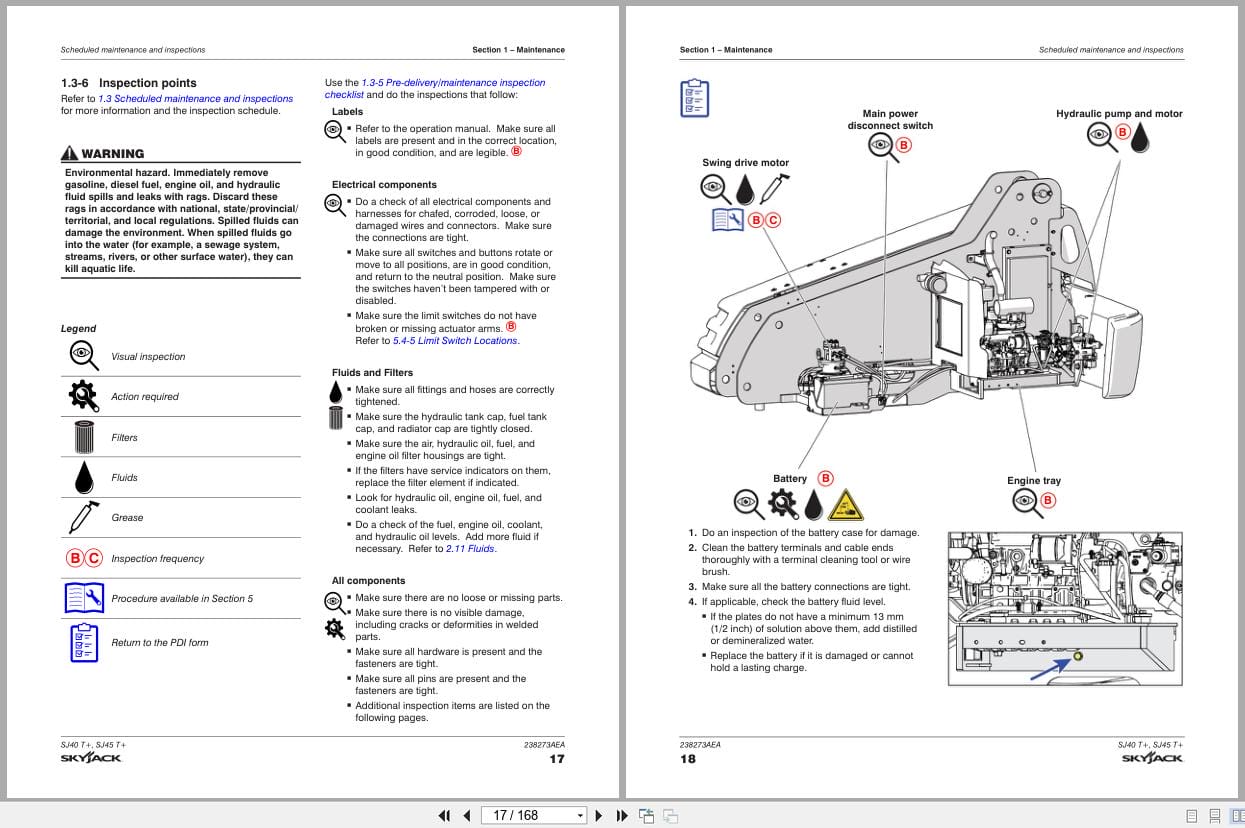The width and height of the screenshot is (1245, 828).
Task: Click the go-to-previous-view icon
Action: click(x=647, y=815)
